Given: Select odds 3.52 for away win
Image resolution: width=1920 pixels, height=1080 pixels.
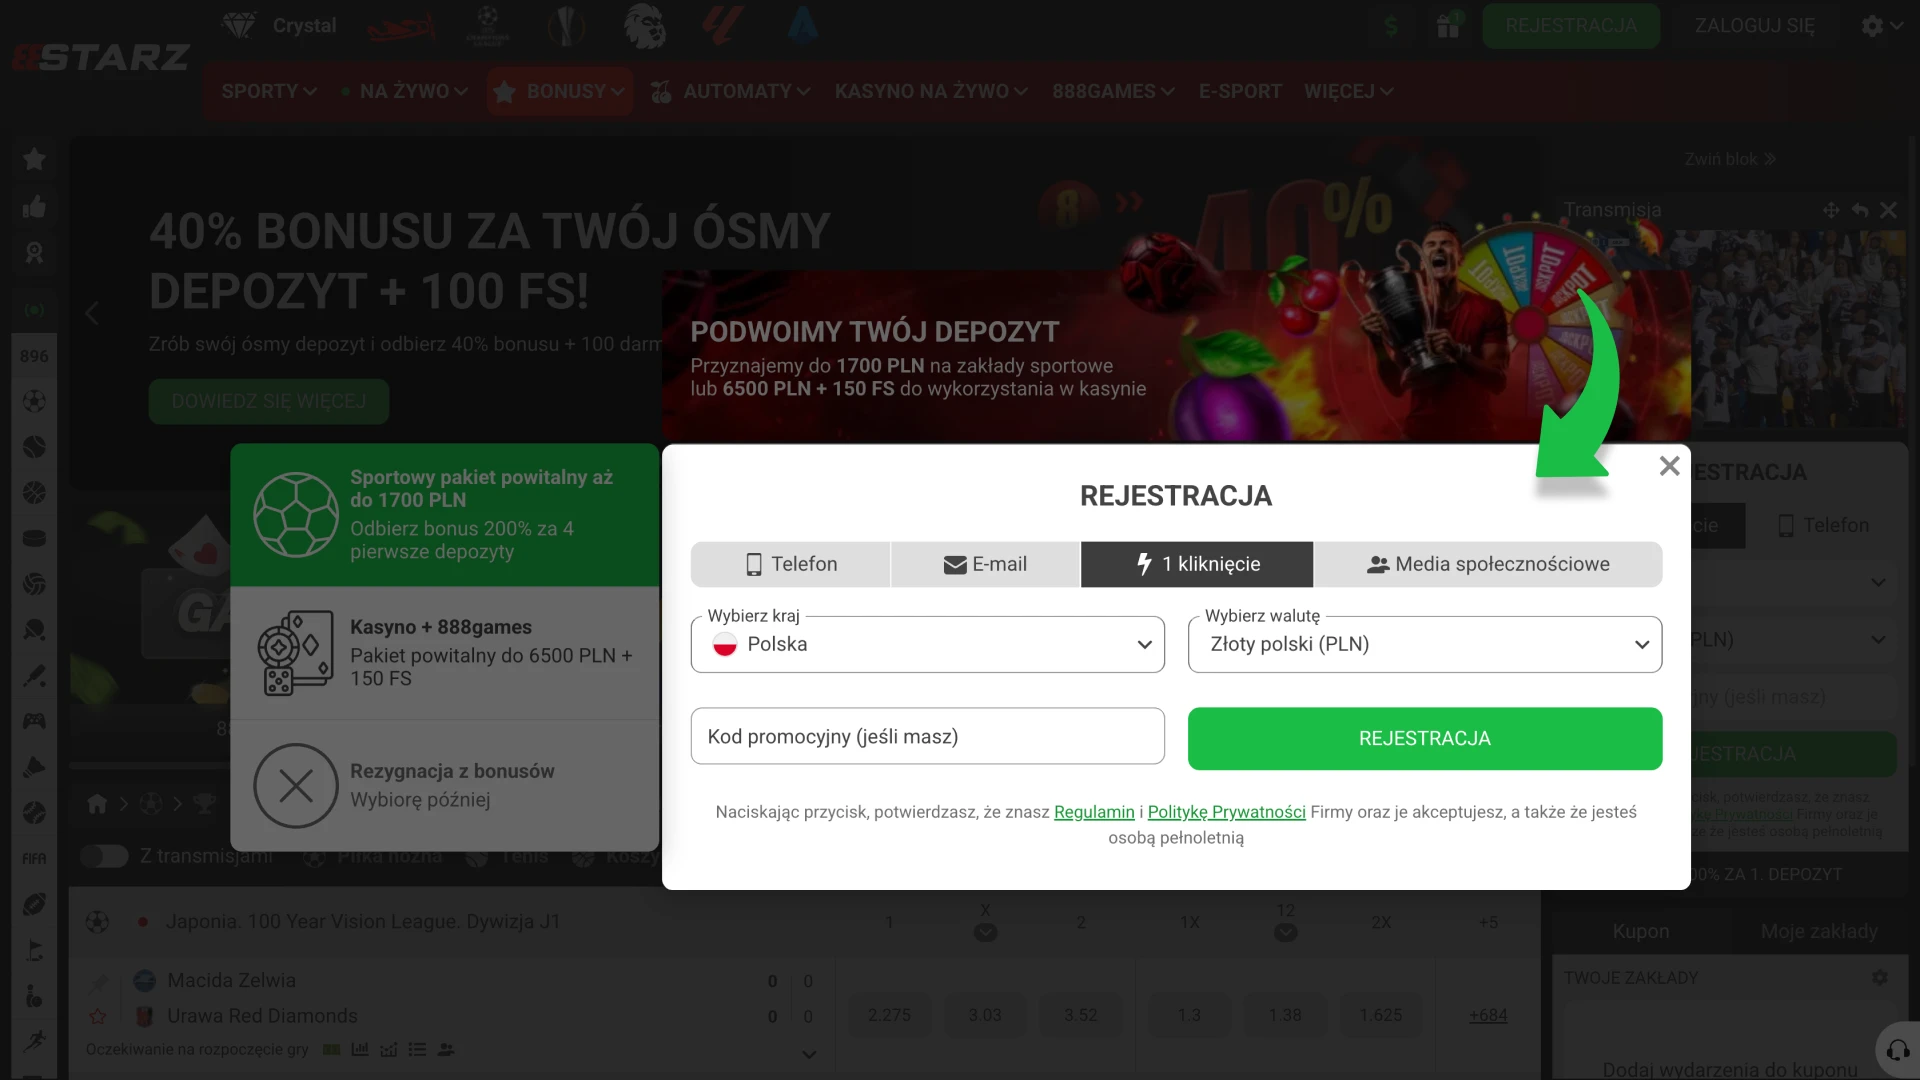Looking at the screenshot, I should pos(1081,1015).
